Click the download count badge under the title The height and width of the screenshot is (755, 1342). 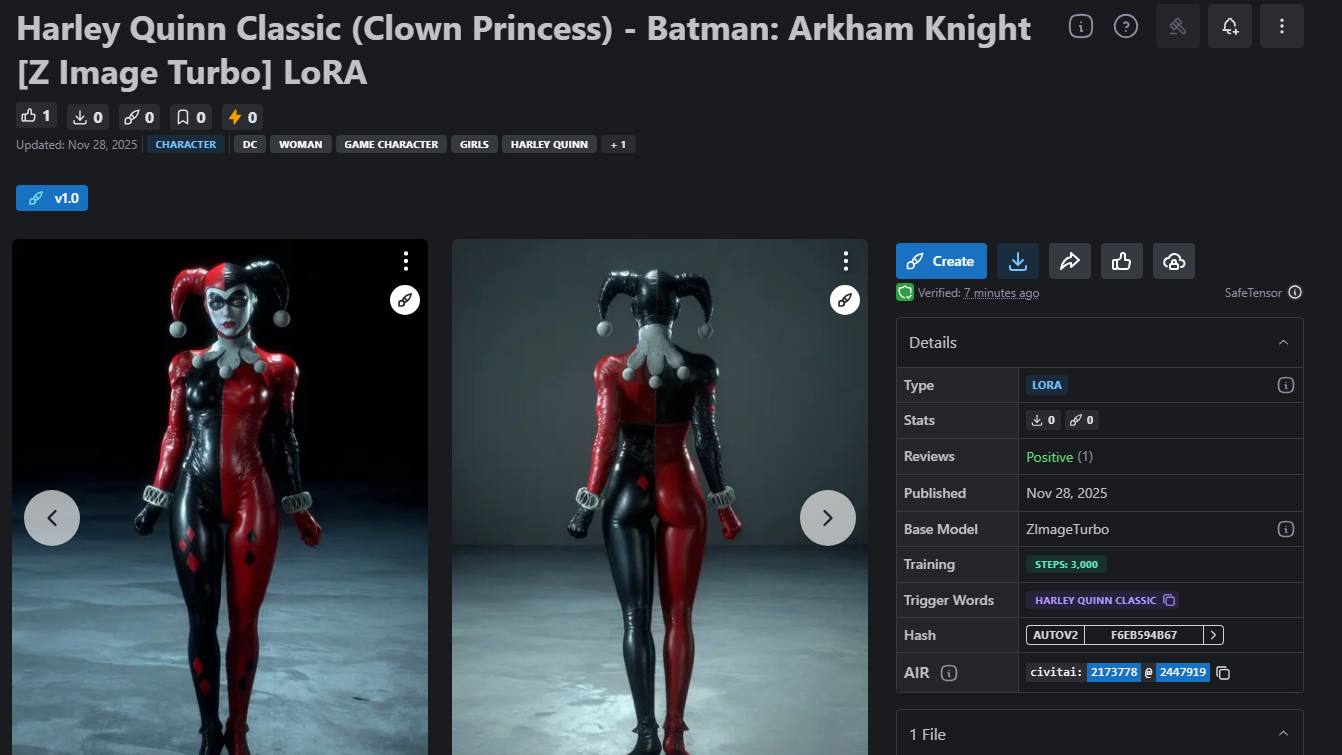click(88, 117)
